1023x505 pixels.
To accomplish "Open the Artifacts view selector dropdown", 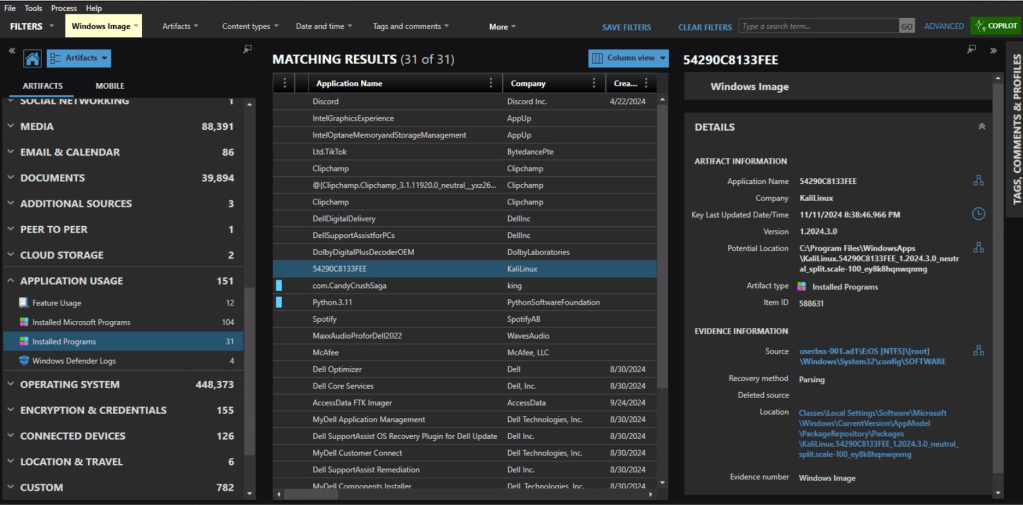I will point(78,59).
